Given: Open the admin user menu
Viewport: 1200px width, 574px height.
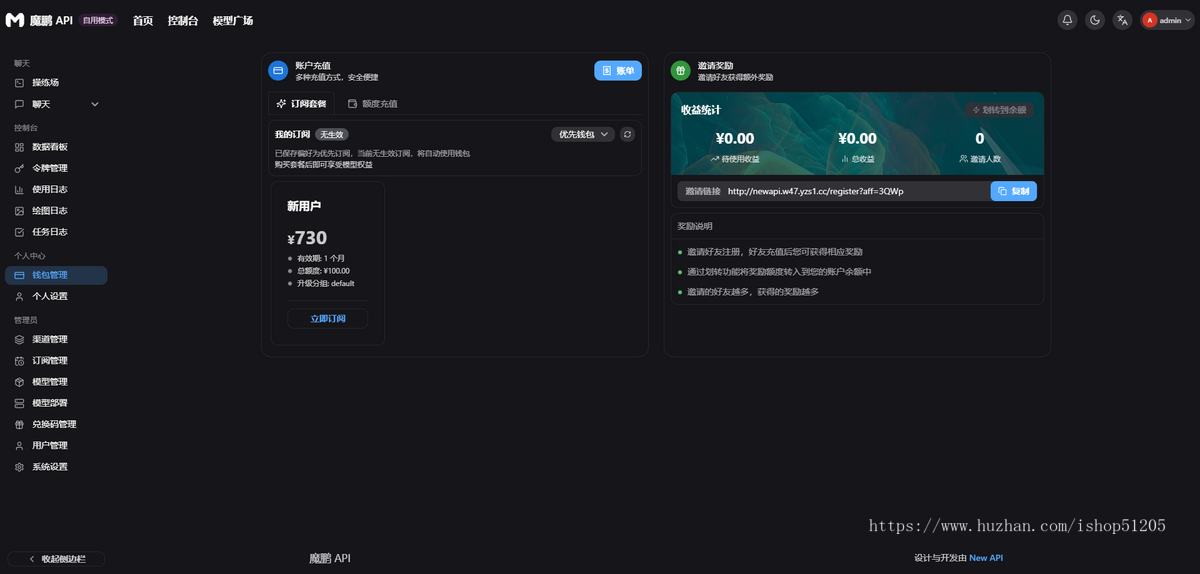Looking at the screenshot, I should click(1167, 20).
